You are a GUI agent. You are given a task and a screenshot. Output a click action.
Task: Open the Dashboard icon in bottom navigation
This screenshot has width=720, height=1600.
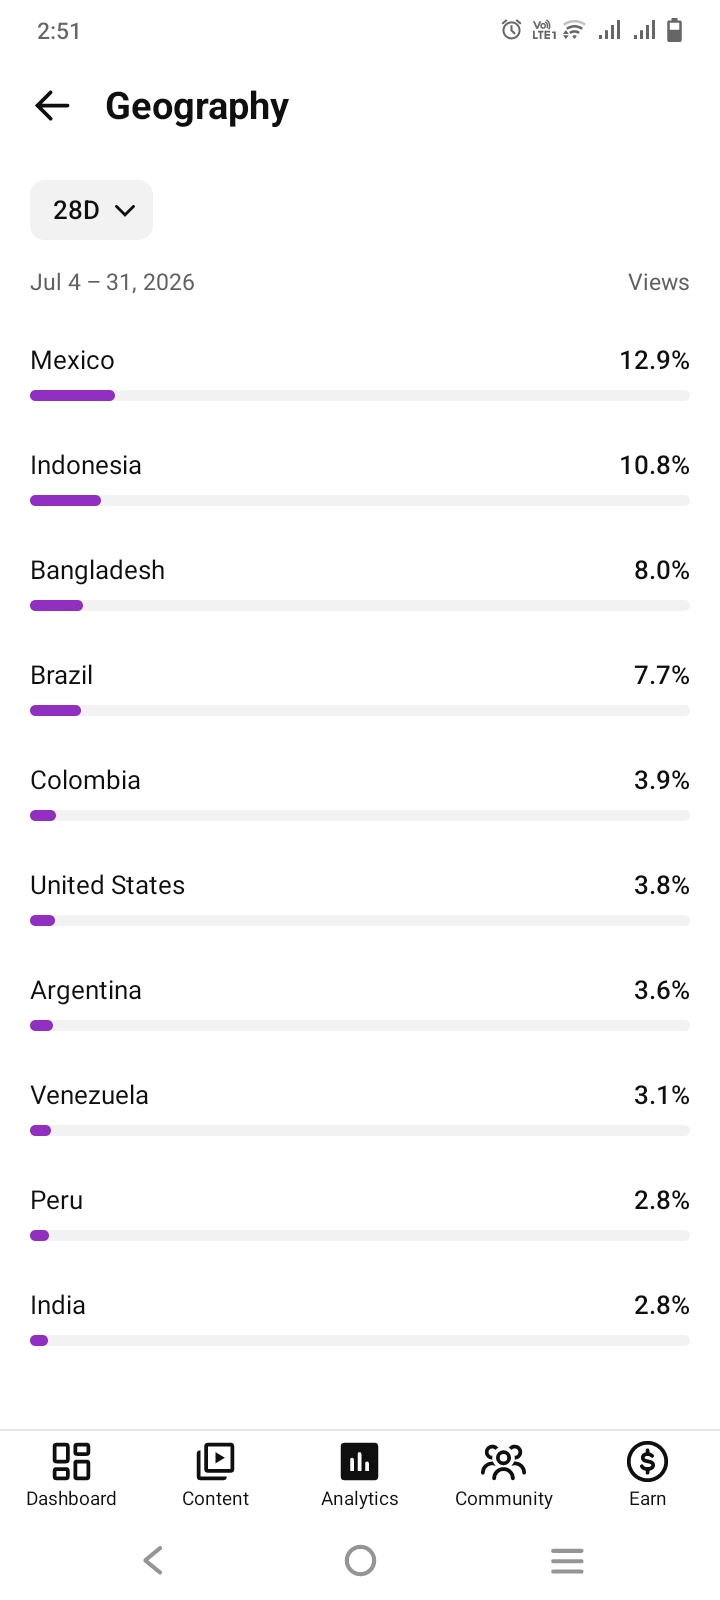coord(71,1461)
